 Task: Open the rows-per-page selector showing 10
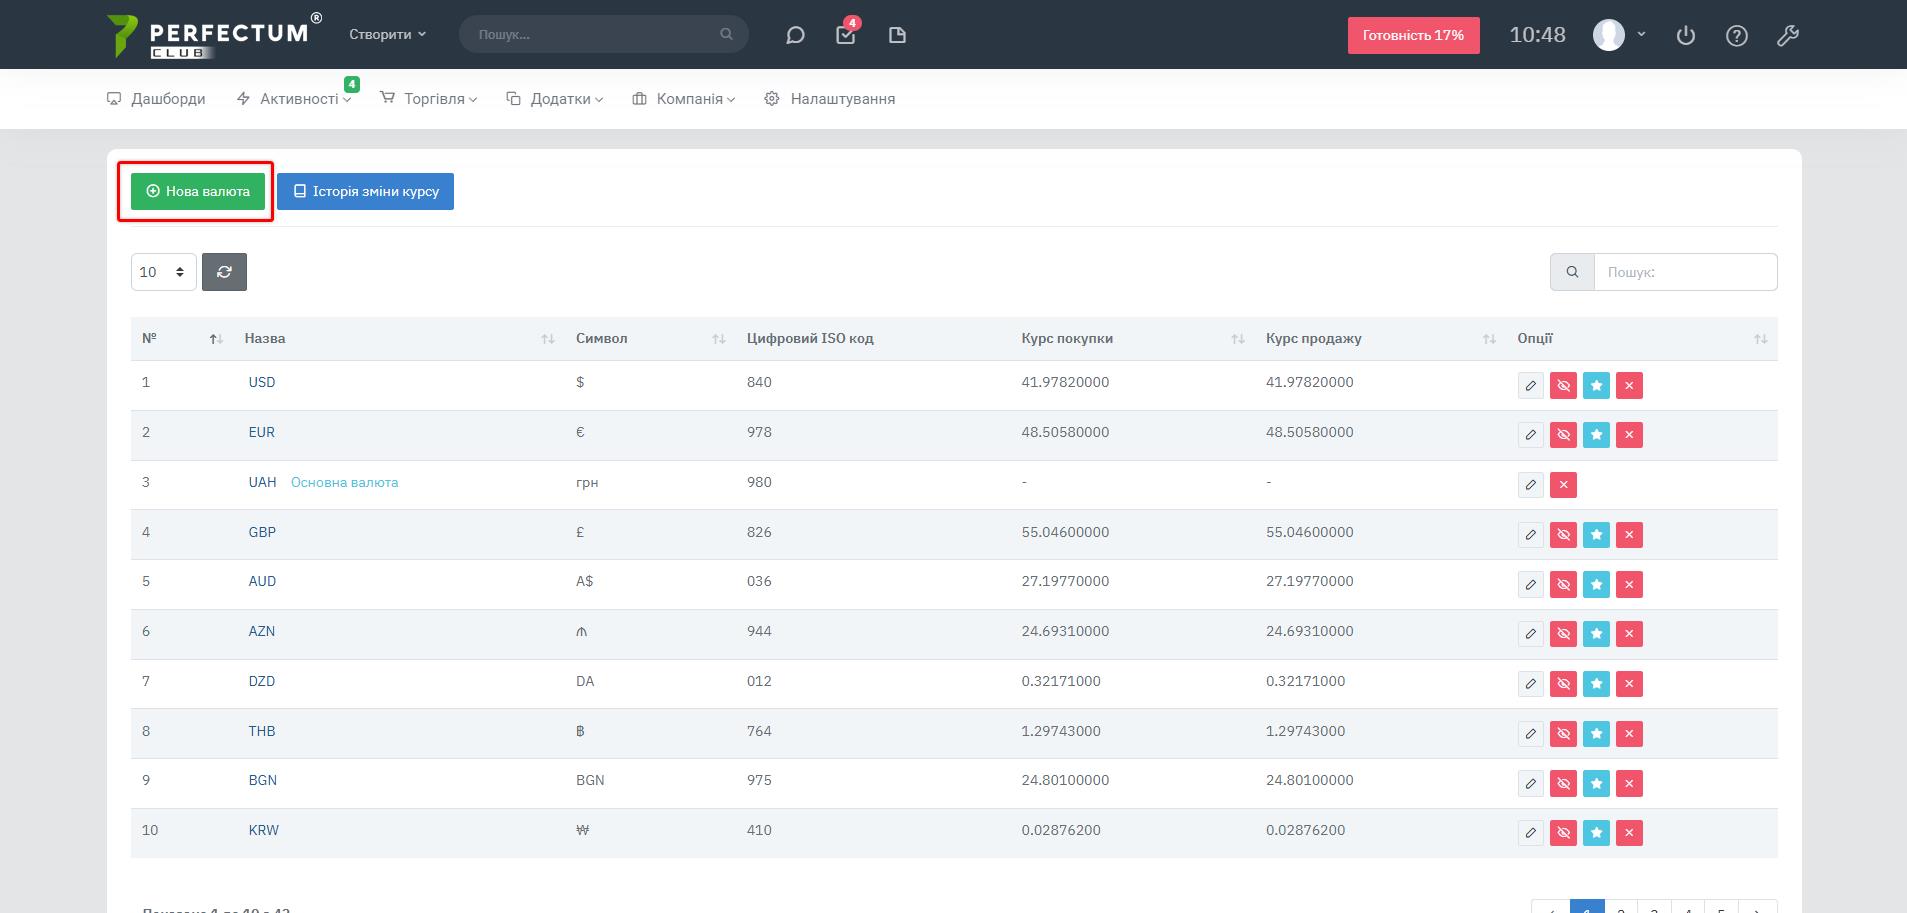coord(163,272)
